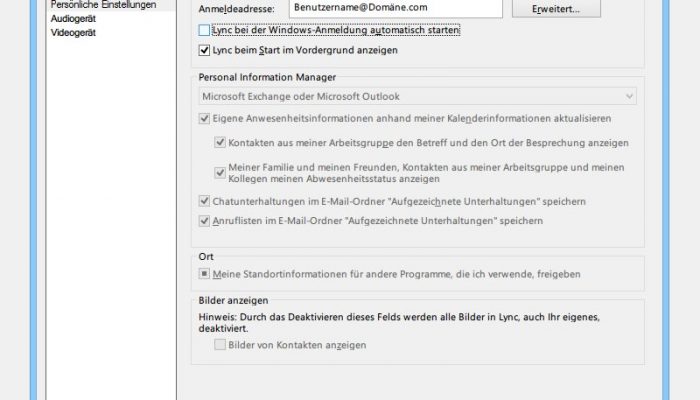Toggle Anruflisten im E-Mail-Ordner speichern

(x=204, y=221)
